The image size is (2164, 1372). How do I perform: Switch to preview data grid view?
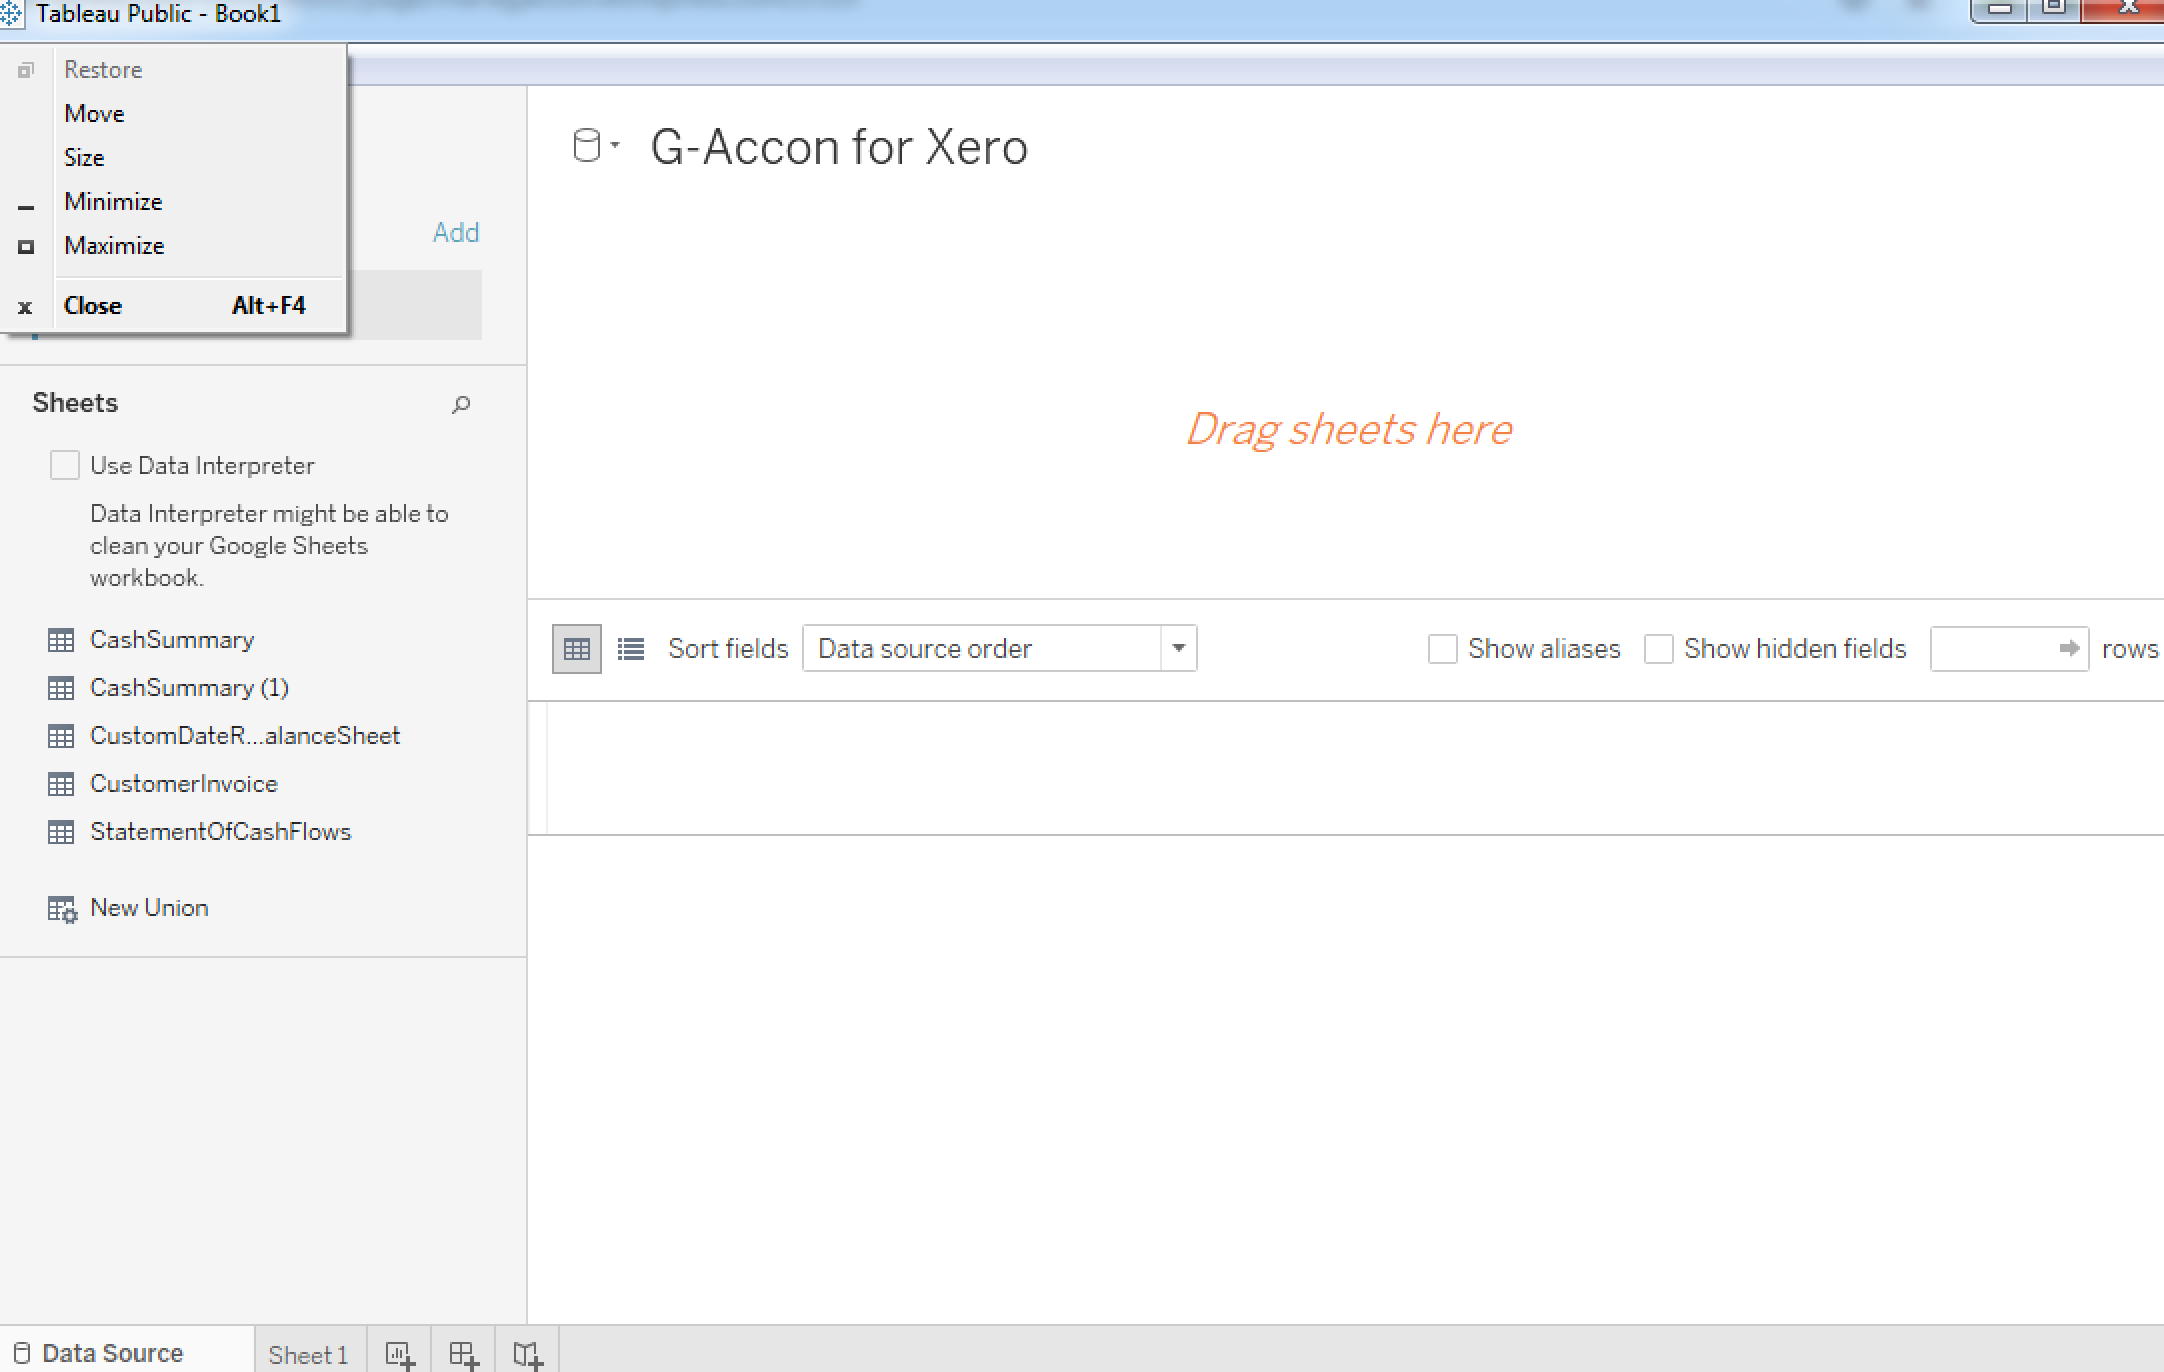[x=577, y=649]
